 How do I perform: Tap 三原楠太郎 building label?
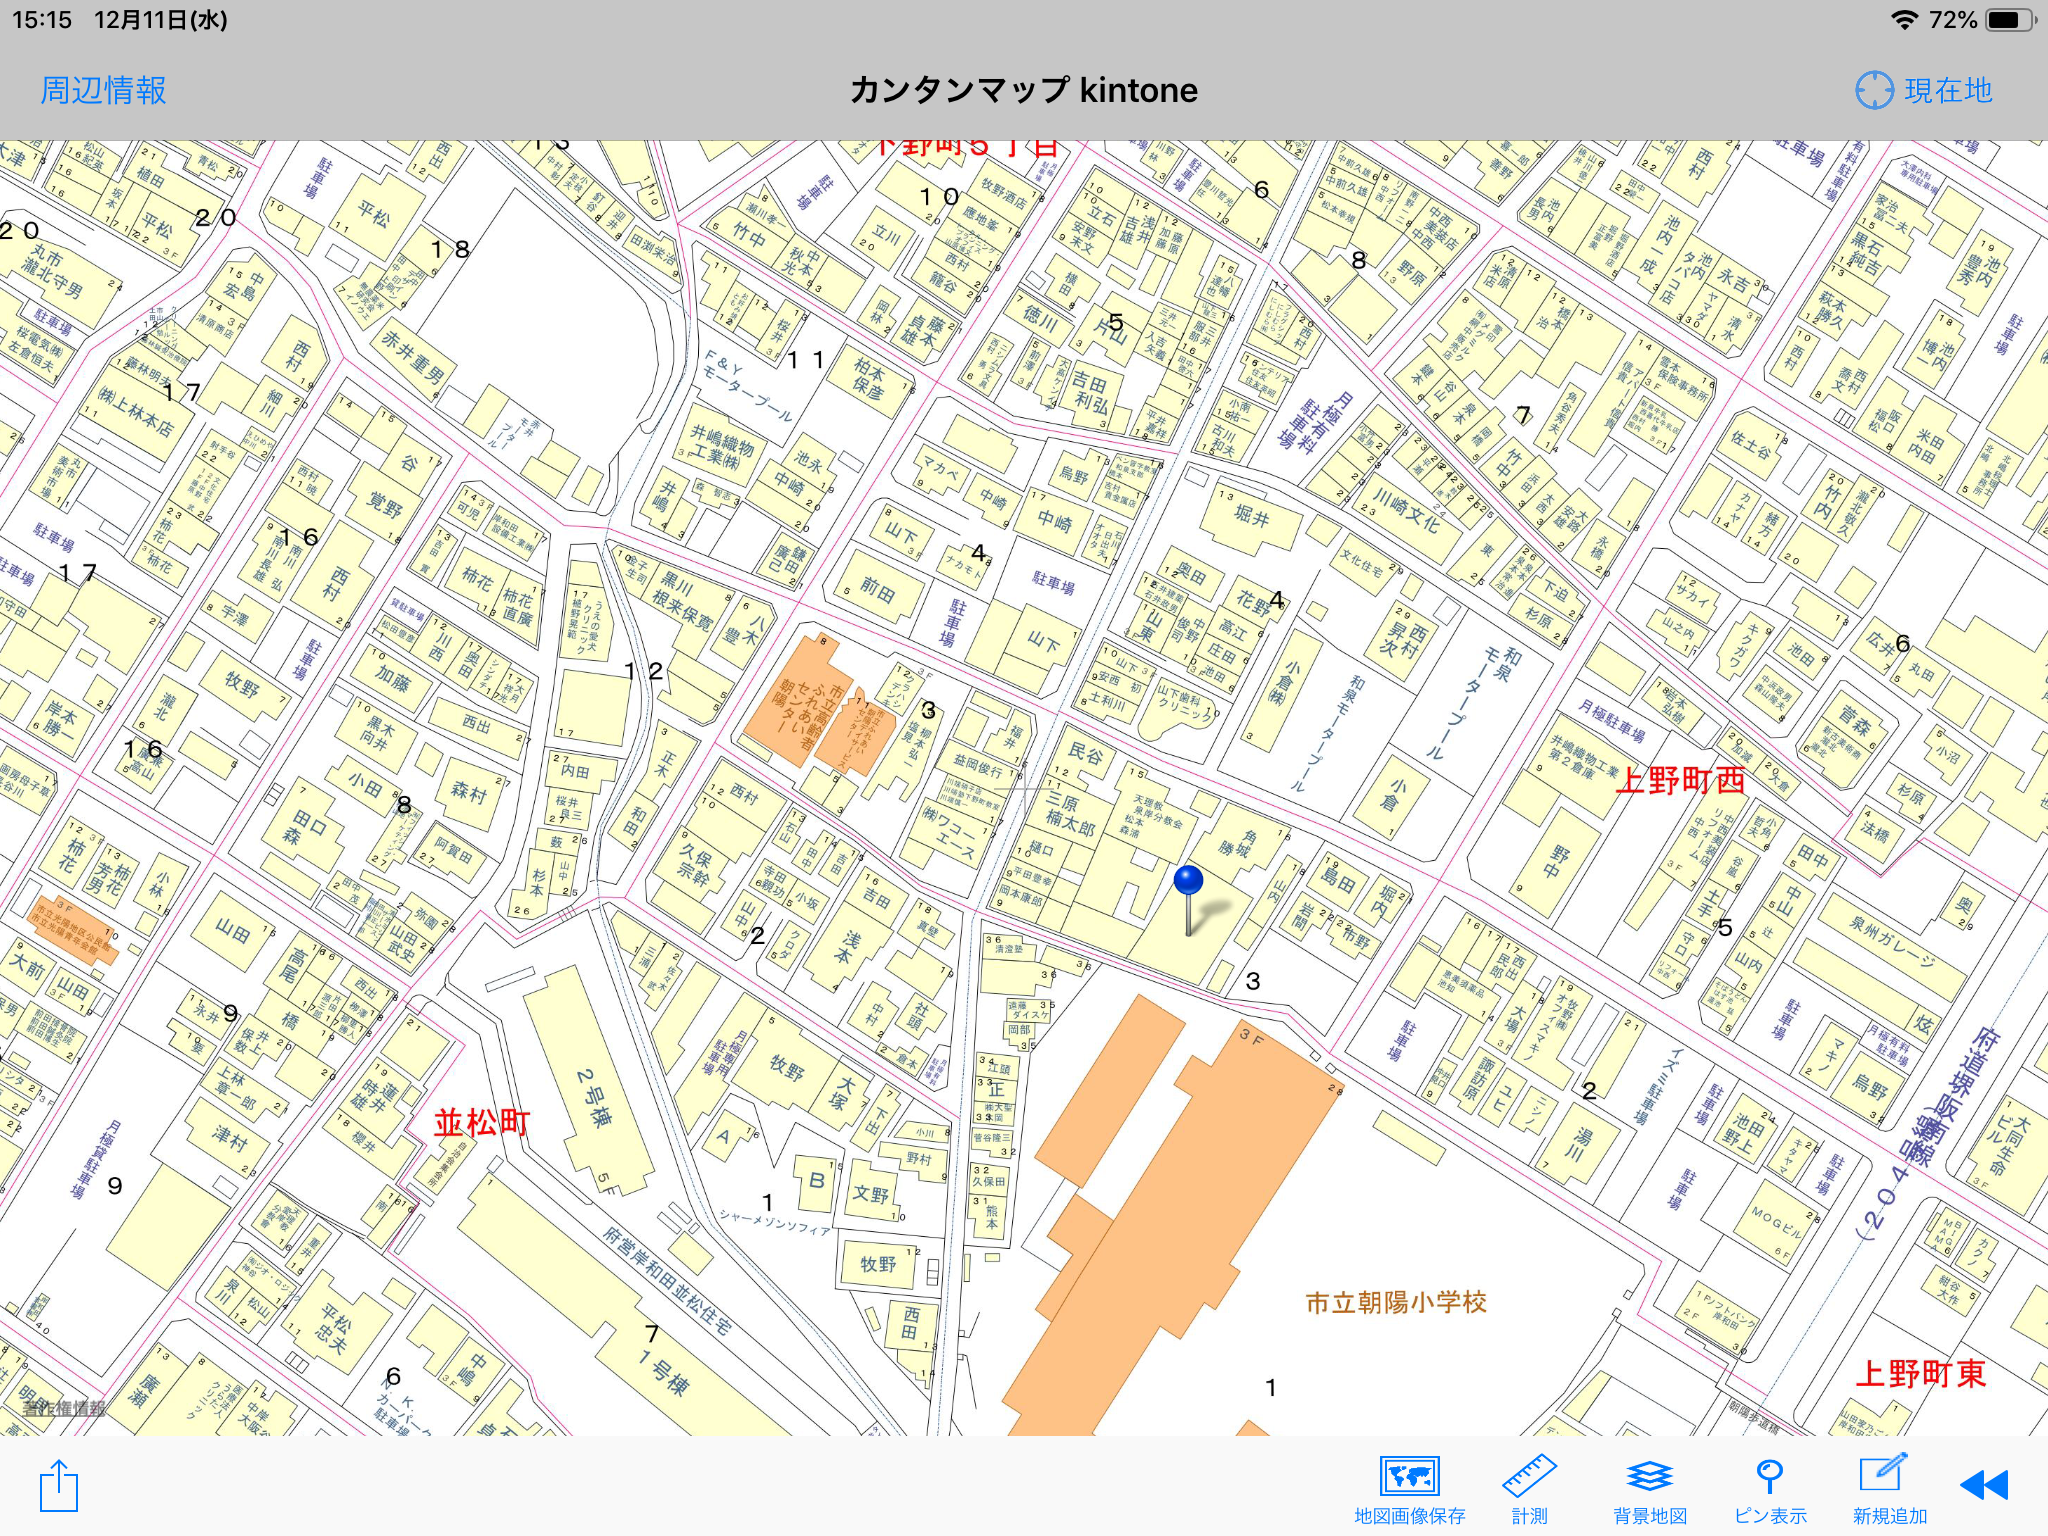pyautogui.click(x=1070, y=813)
